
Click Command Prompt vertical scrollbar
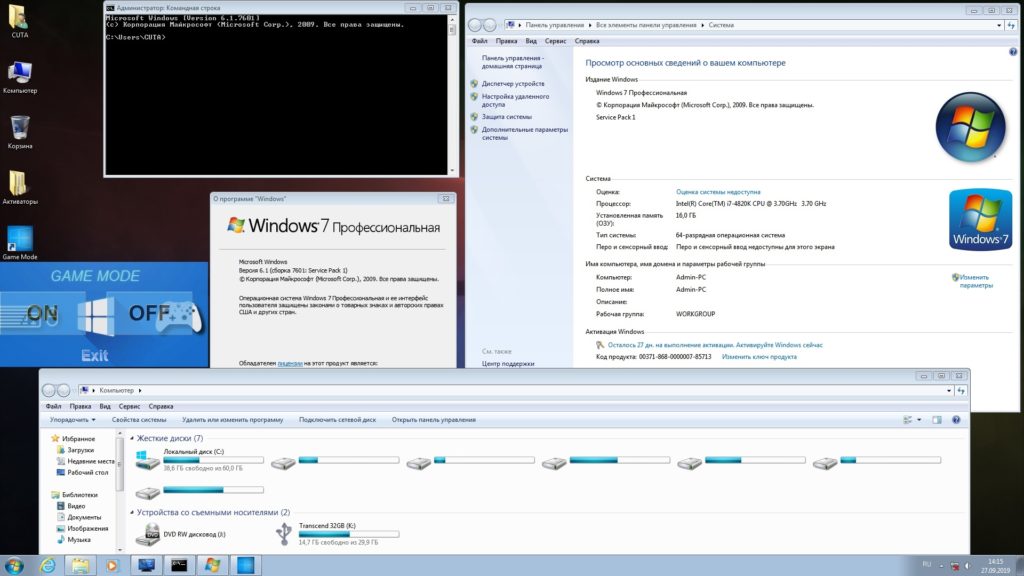click(452, 95)
